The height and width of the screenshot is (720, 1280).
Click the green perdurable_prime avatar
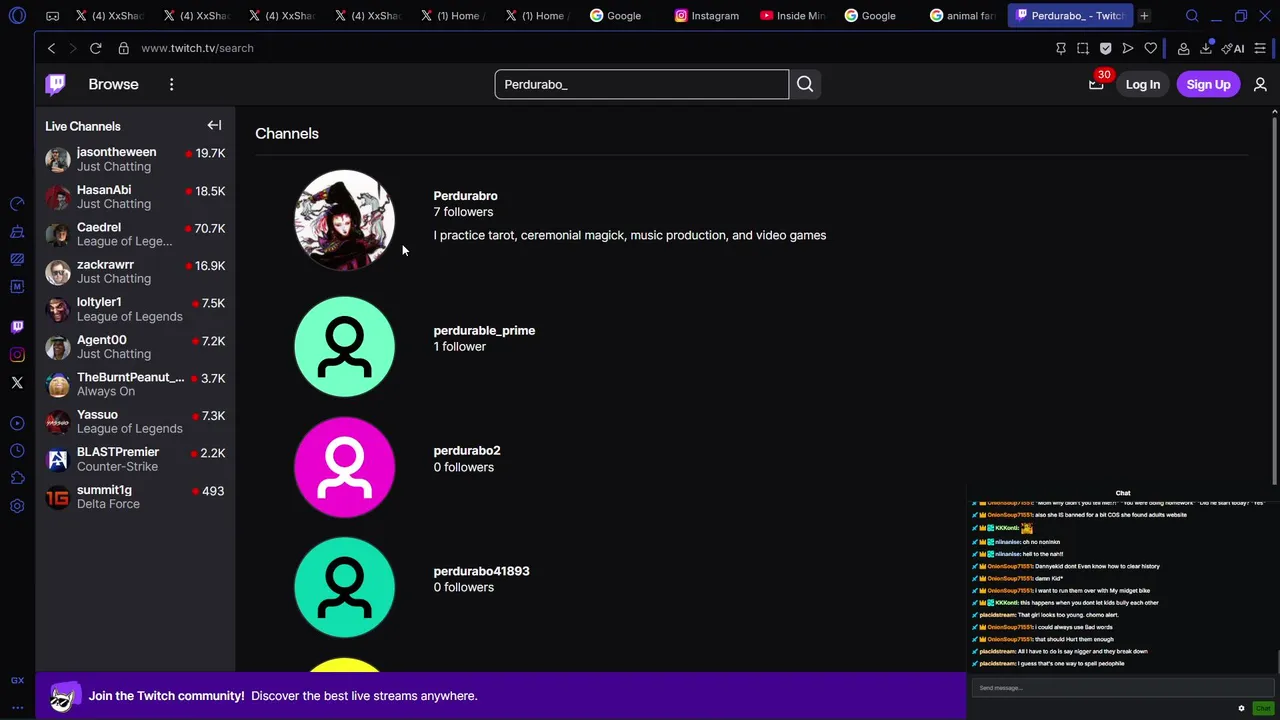(x=344, y=346)
